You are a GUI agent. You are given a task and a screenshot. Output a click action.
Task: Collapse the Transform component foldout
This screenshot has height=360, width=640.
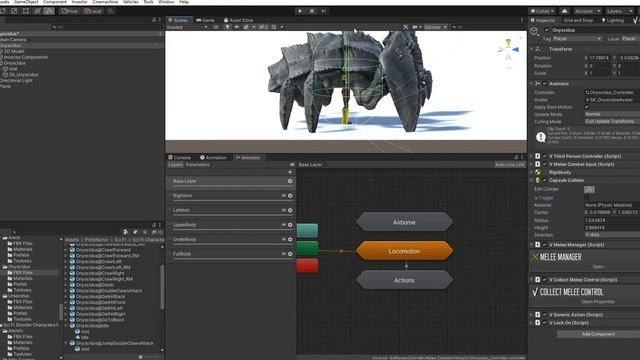(532, 49)
